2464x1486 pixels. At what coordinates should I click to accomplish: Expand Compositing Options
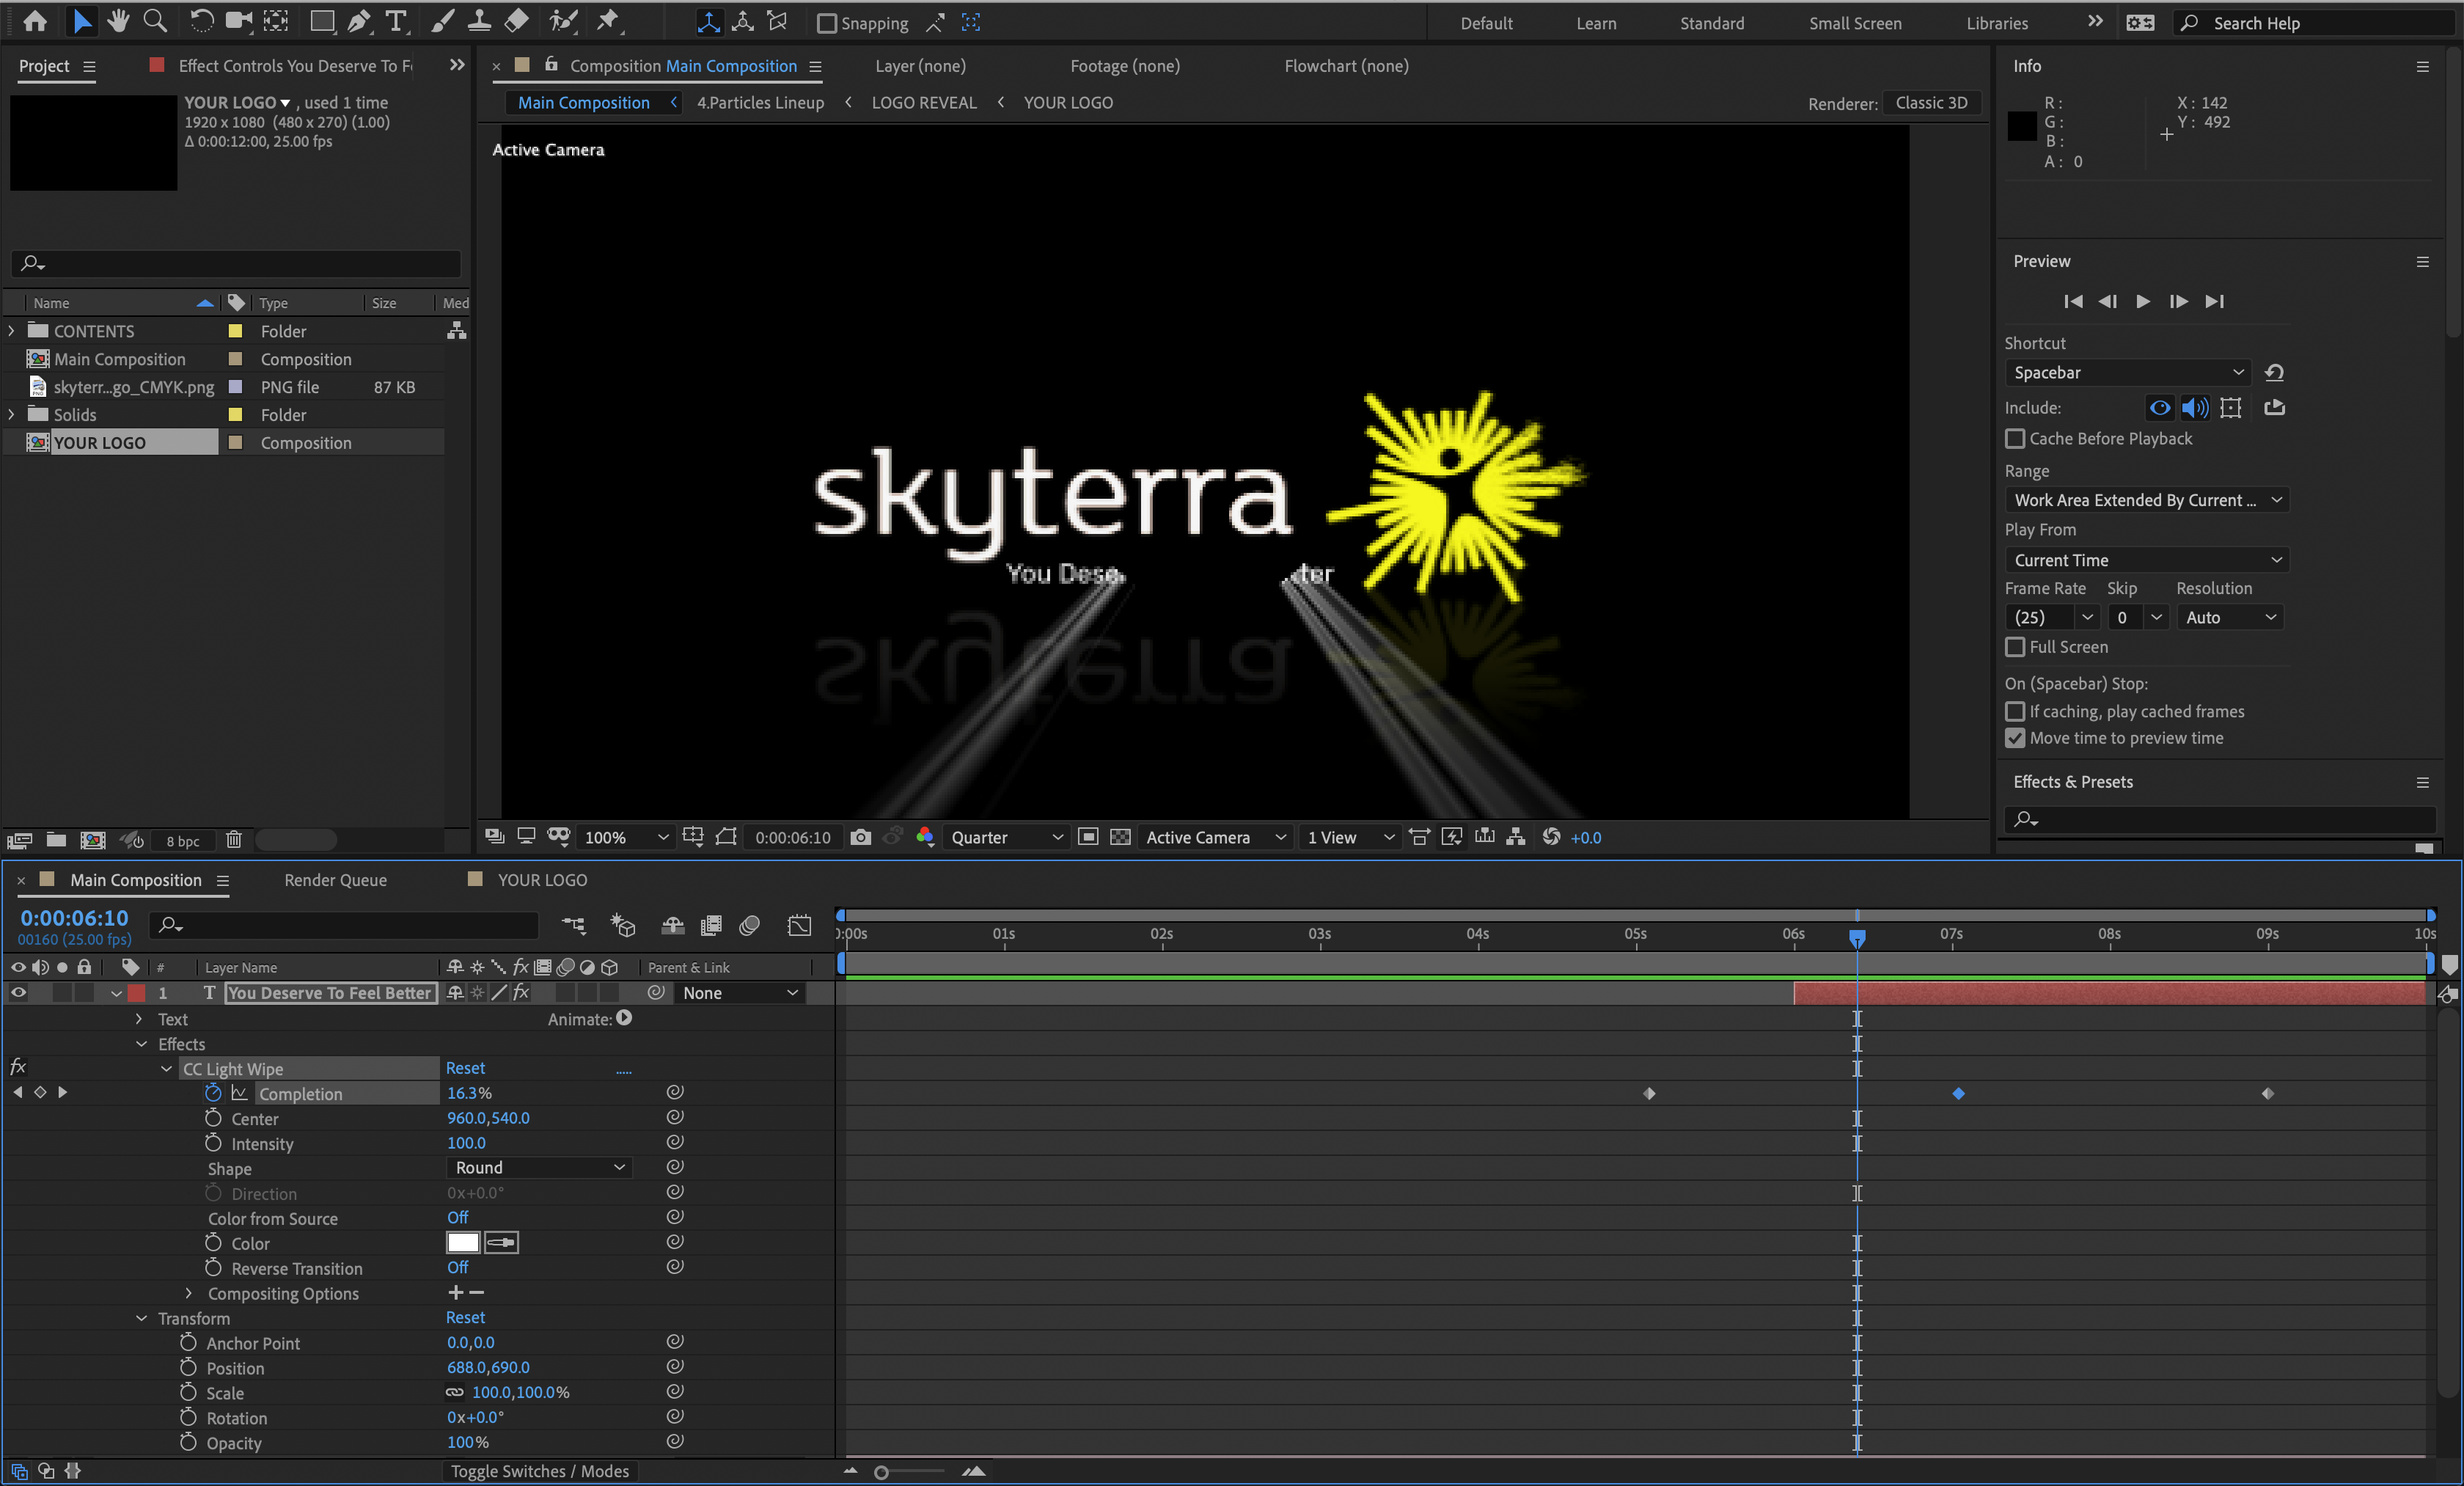pos(188,1293)
